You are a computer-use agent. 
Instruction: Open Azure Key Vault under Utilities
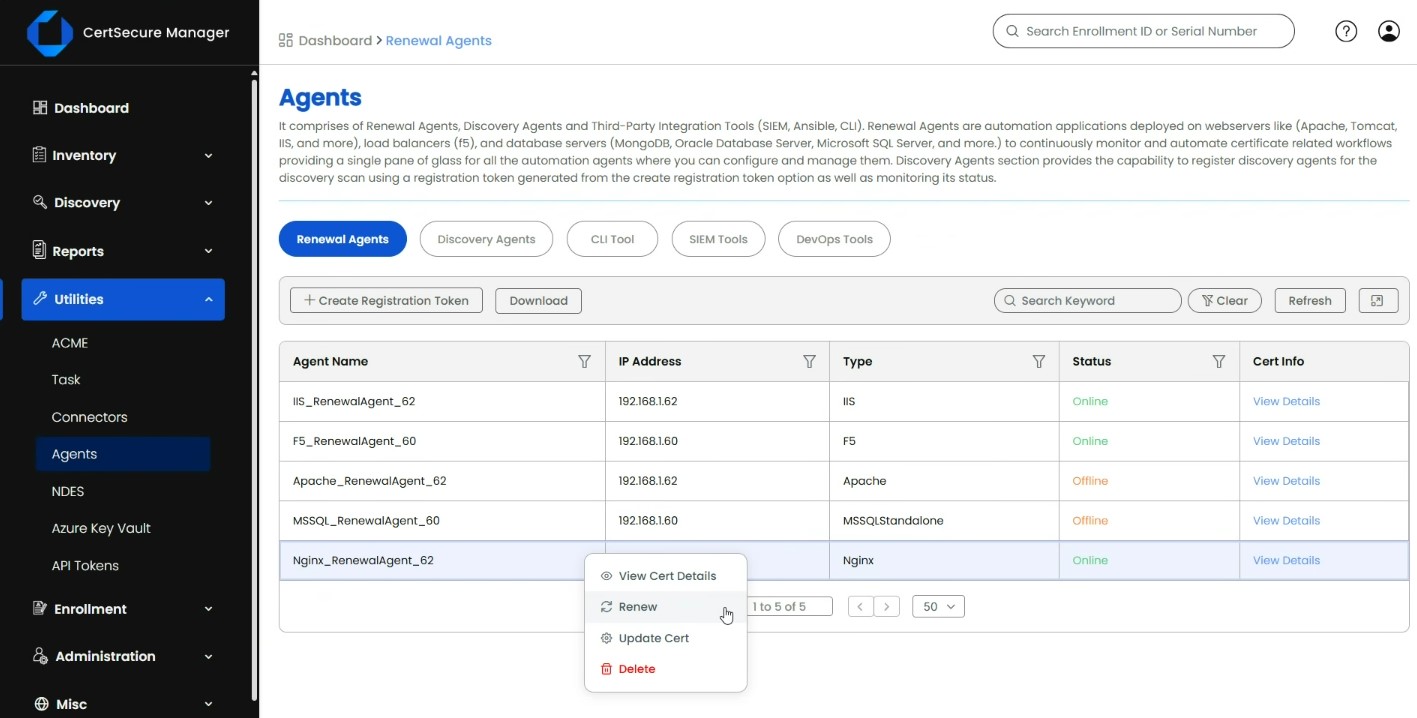click(x=101, y=528)
